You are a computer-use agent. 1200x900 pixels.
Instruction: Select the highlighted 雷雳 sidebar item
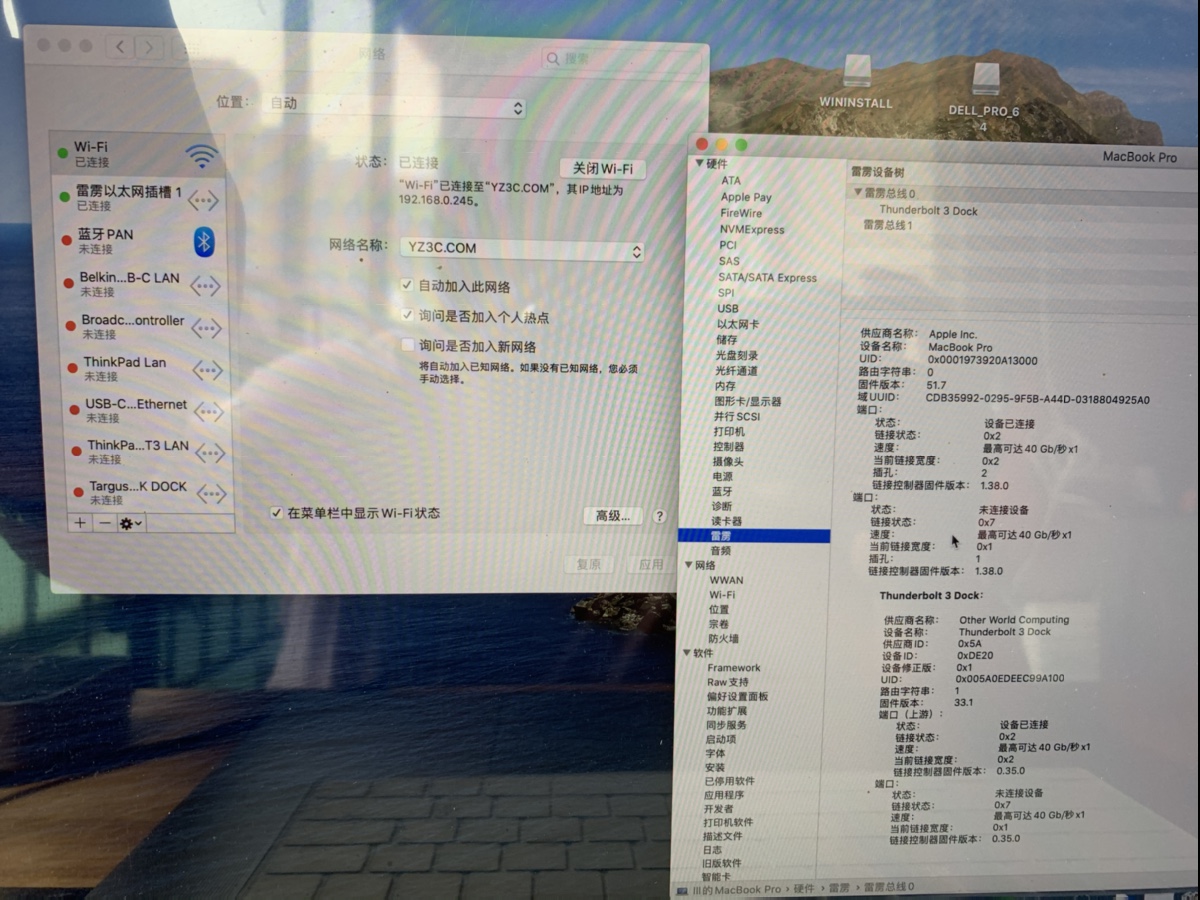click(x=754, y=537)
